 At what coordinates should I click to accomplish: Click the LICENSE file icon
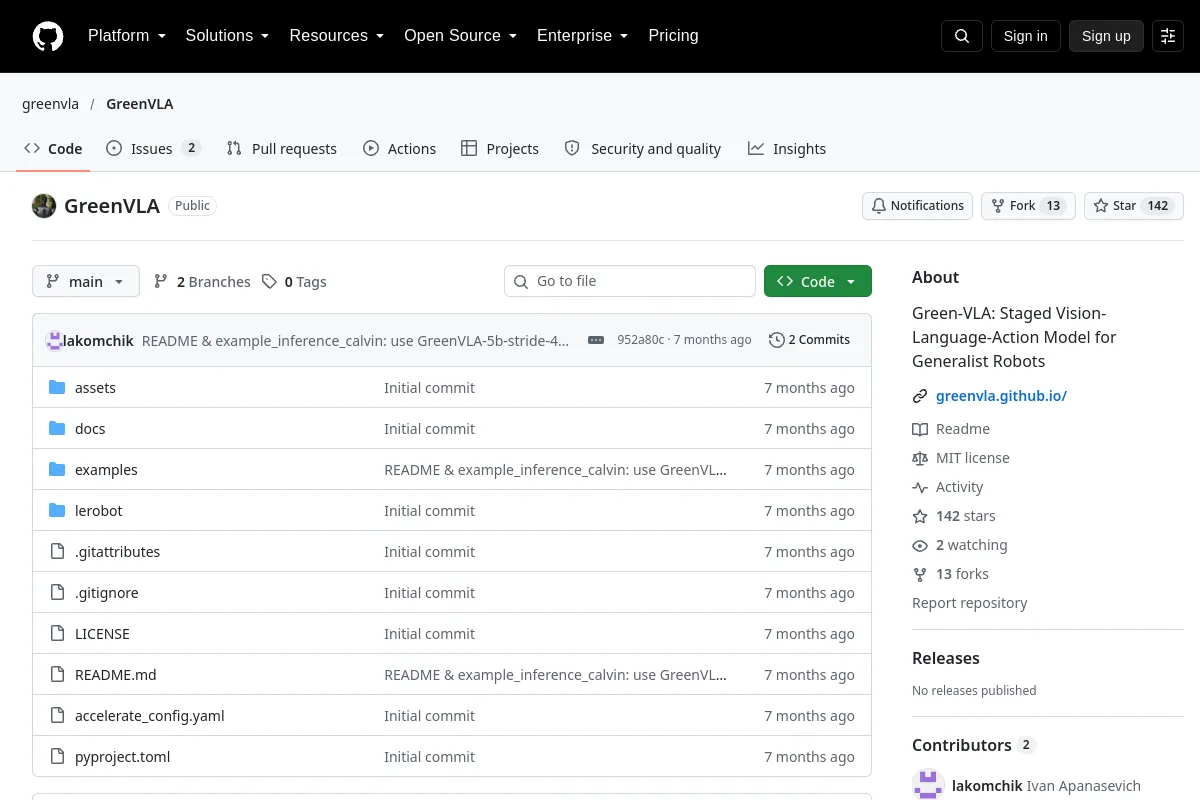coord(57,634)
